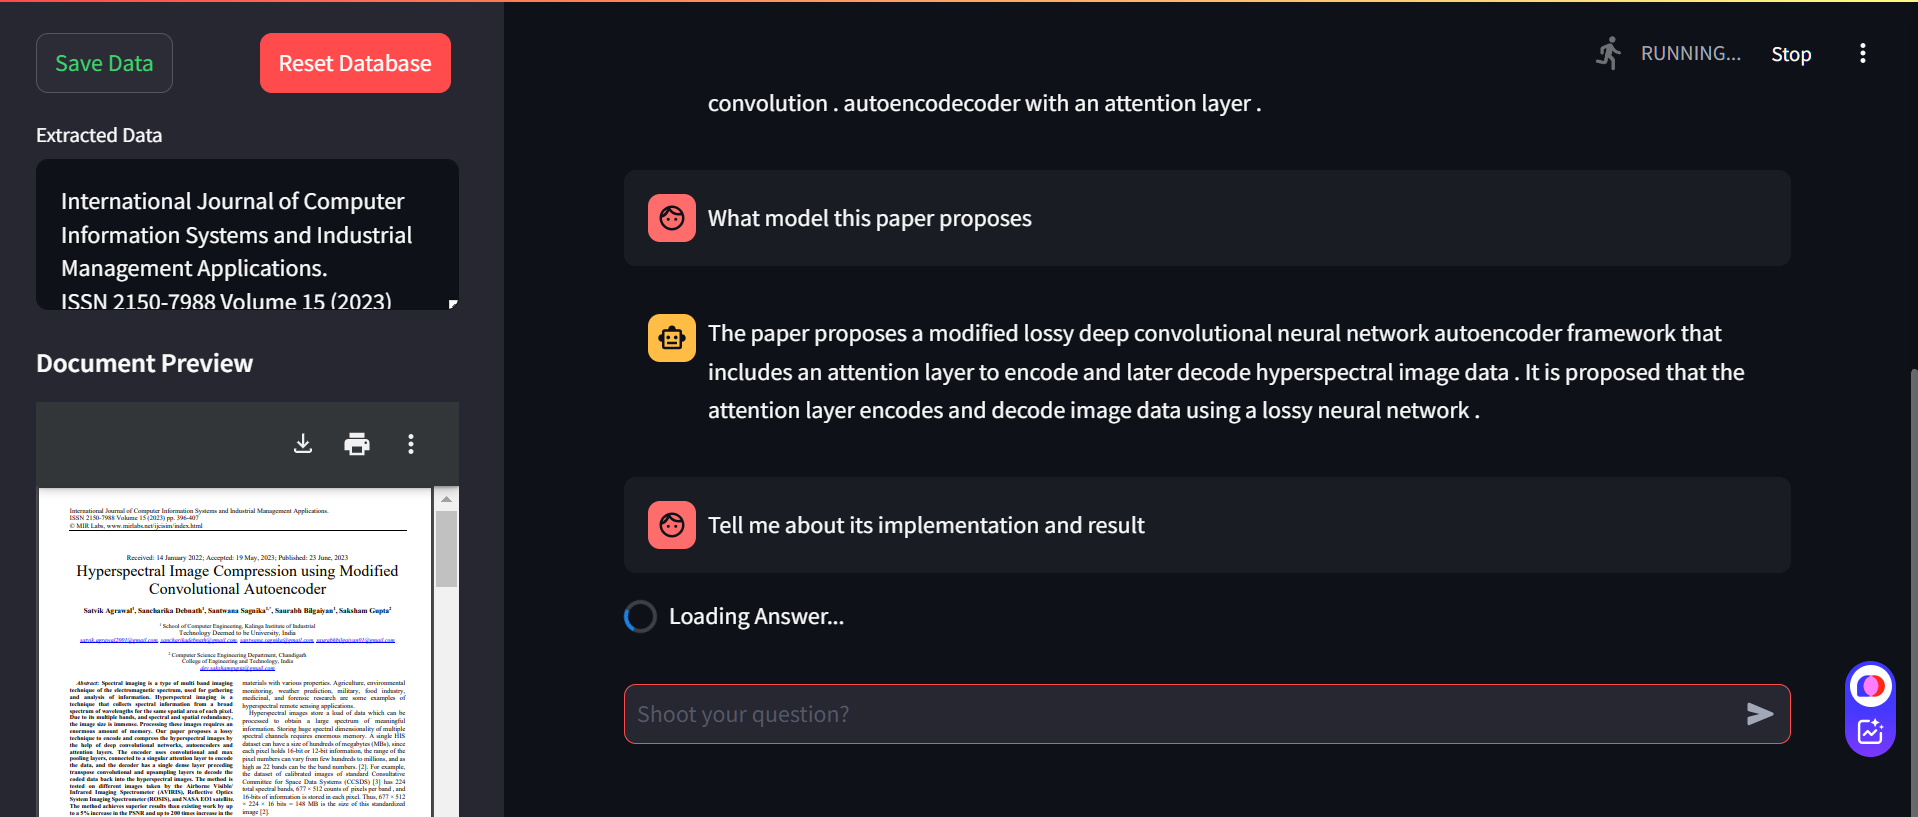
Task: Click the Loading Answer spinner
Action: click(x=639, y=616)
